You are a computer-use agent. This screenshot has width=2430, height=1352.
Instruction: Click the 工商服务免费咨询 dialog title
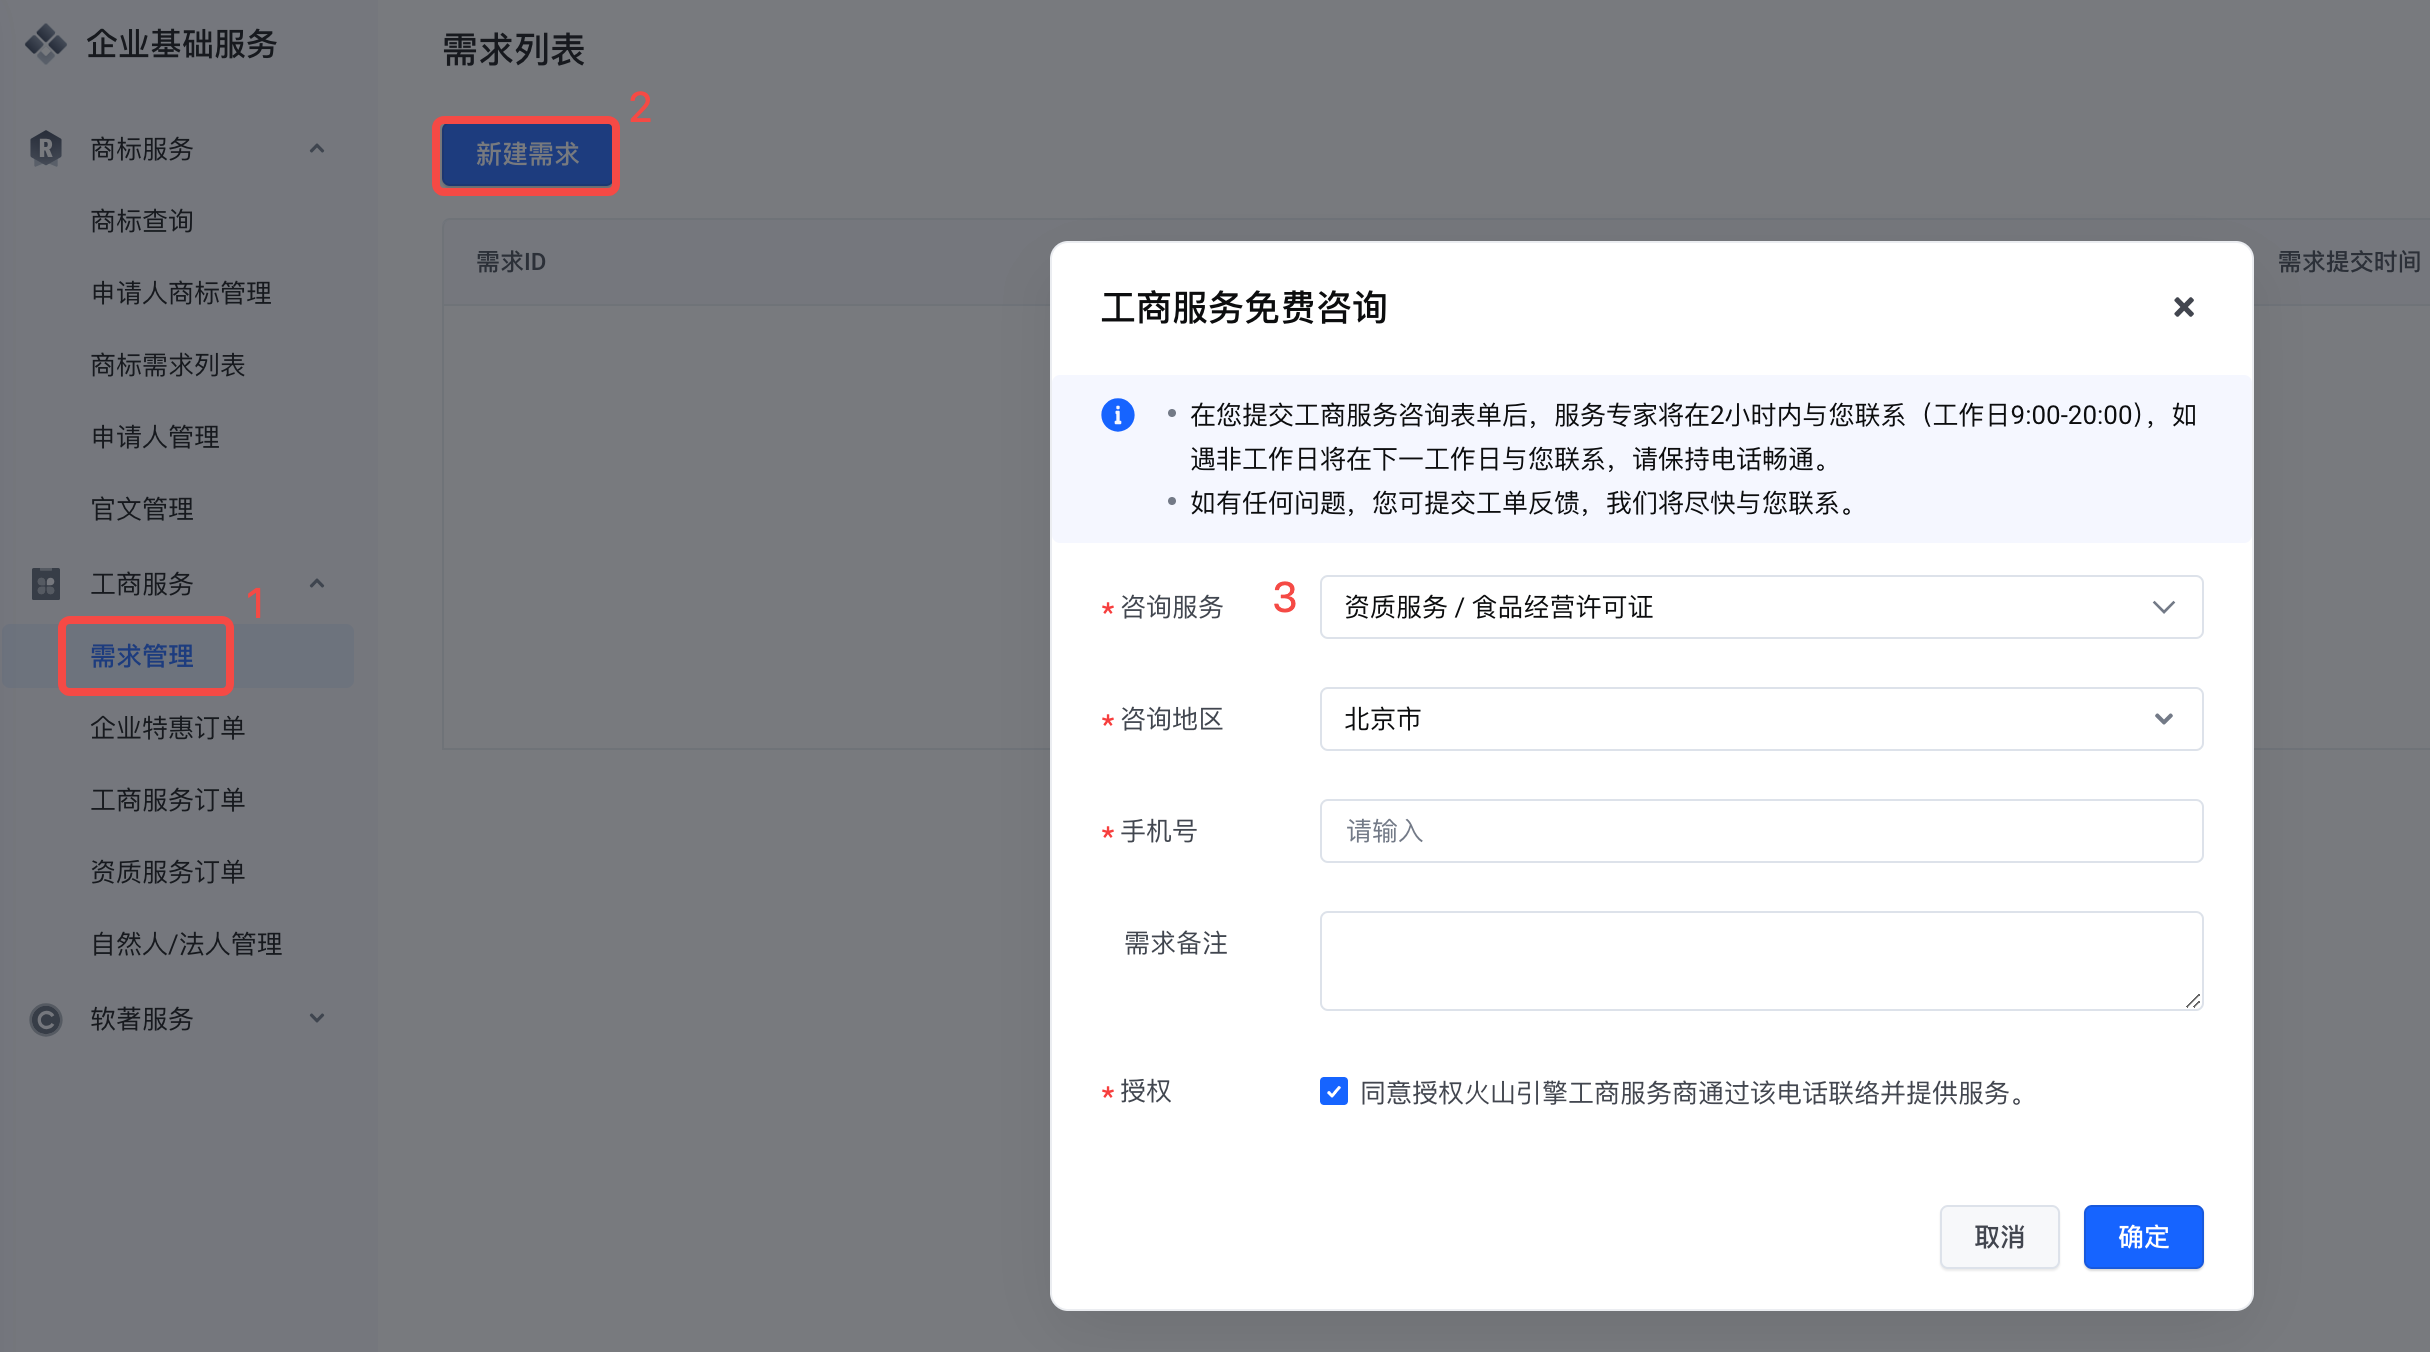(x=1244, y=307)
